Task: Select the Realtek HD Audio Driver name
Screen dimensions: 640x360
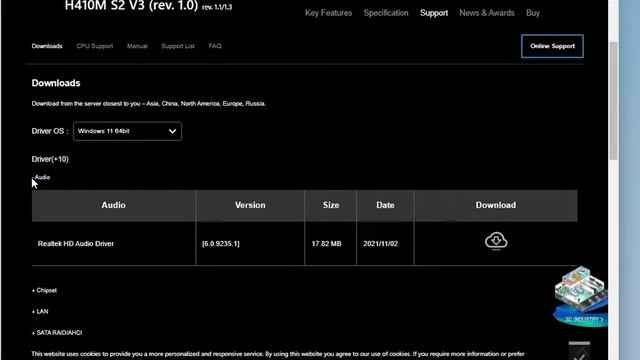Action: 76,244
